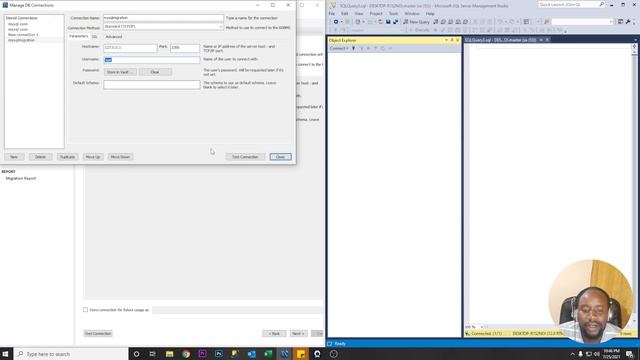Click the Windows Start button

pos(6,354)
